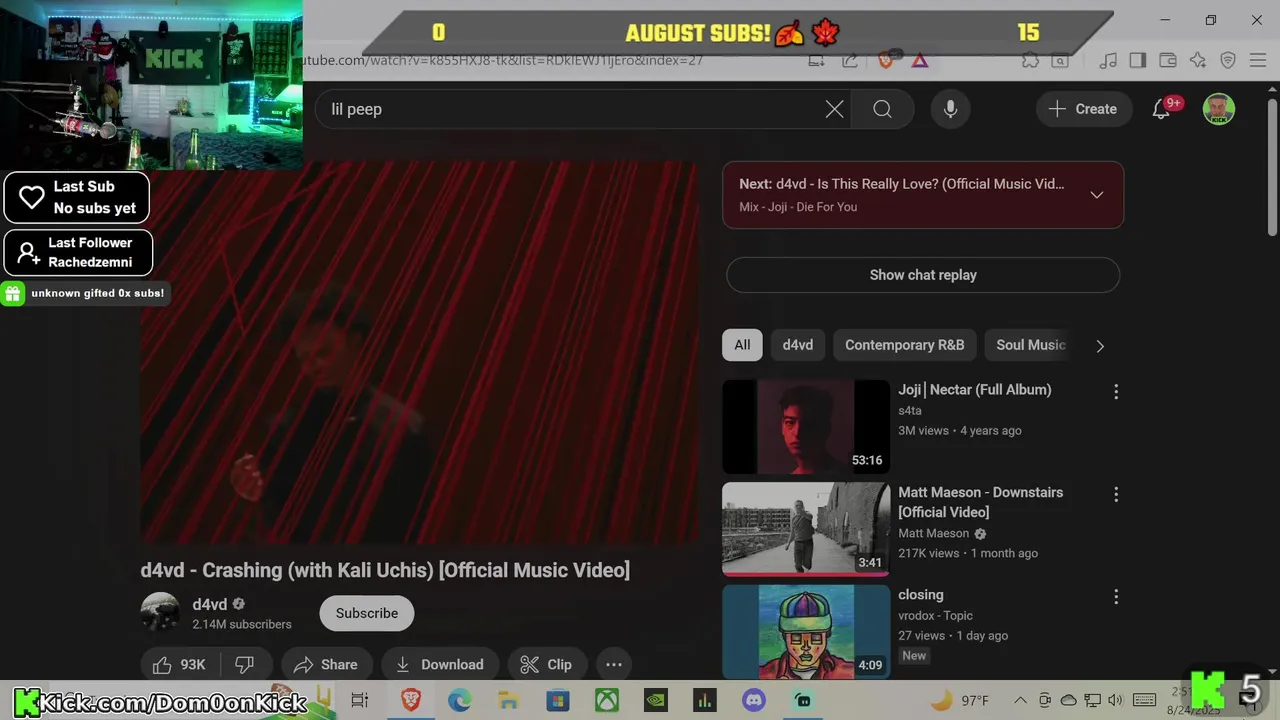Open Matt Maeson Downstairs thumbnail
Viewport: 1280px width, 720px height.
pyautogui.click(x=806, y=529)
